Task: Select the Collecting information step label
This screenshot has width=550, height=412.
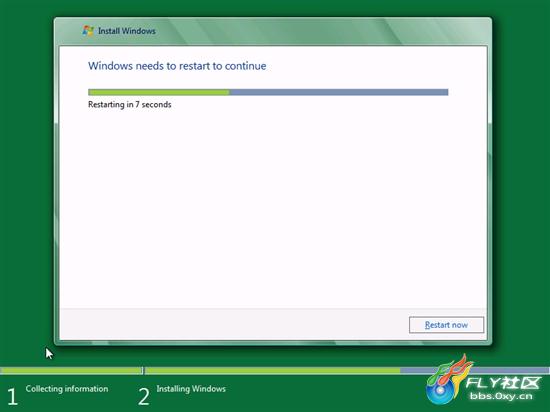Action: [x=67, y=389]
